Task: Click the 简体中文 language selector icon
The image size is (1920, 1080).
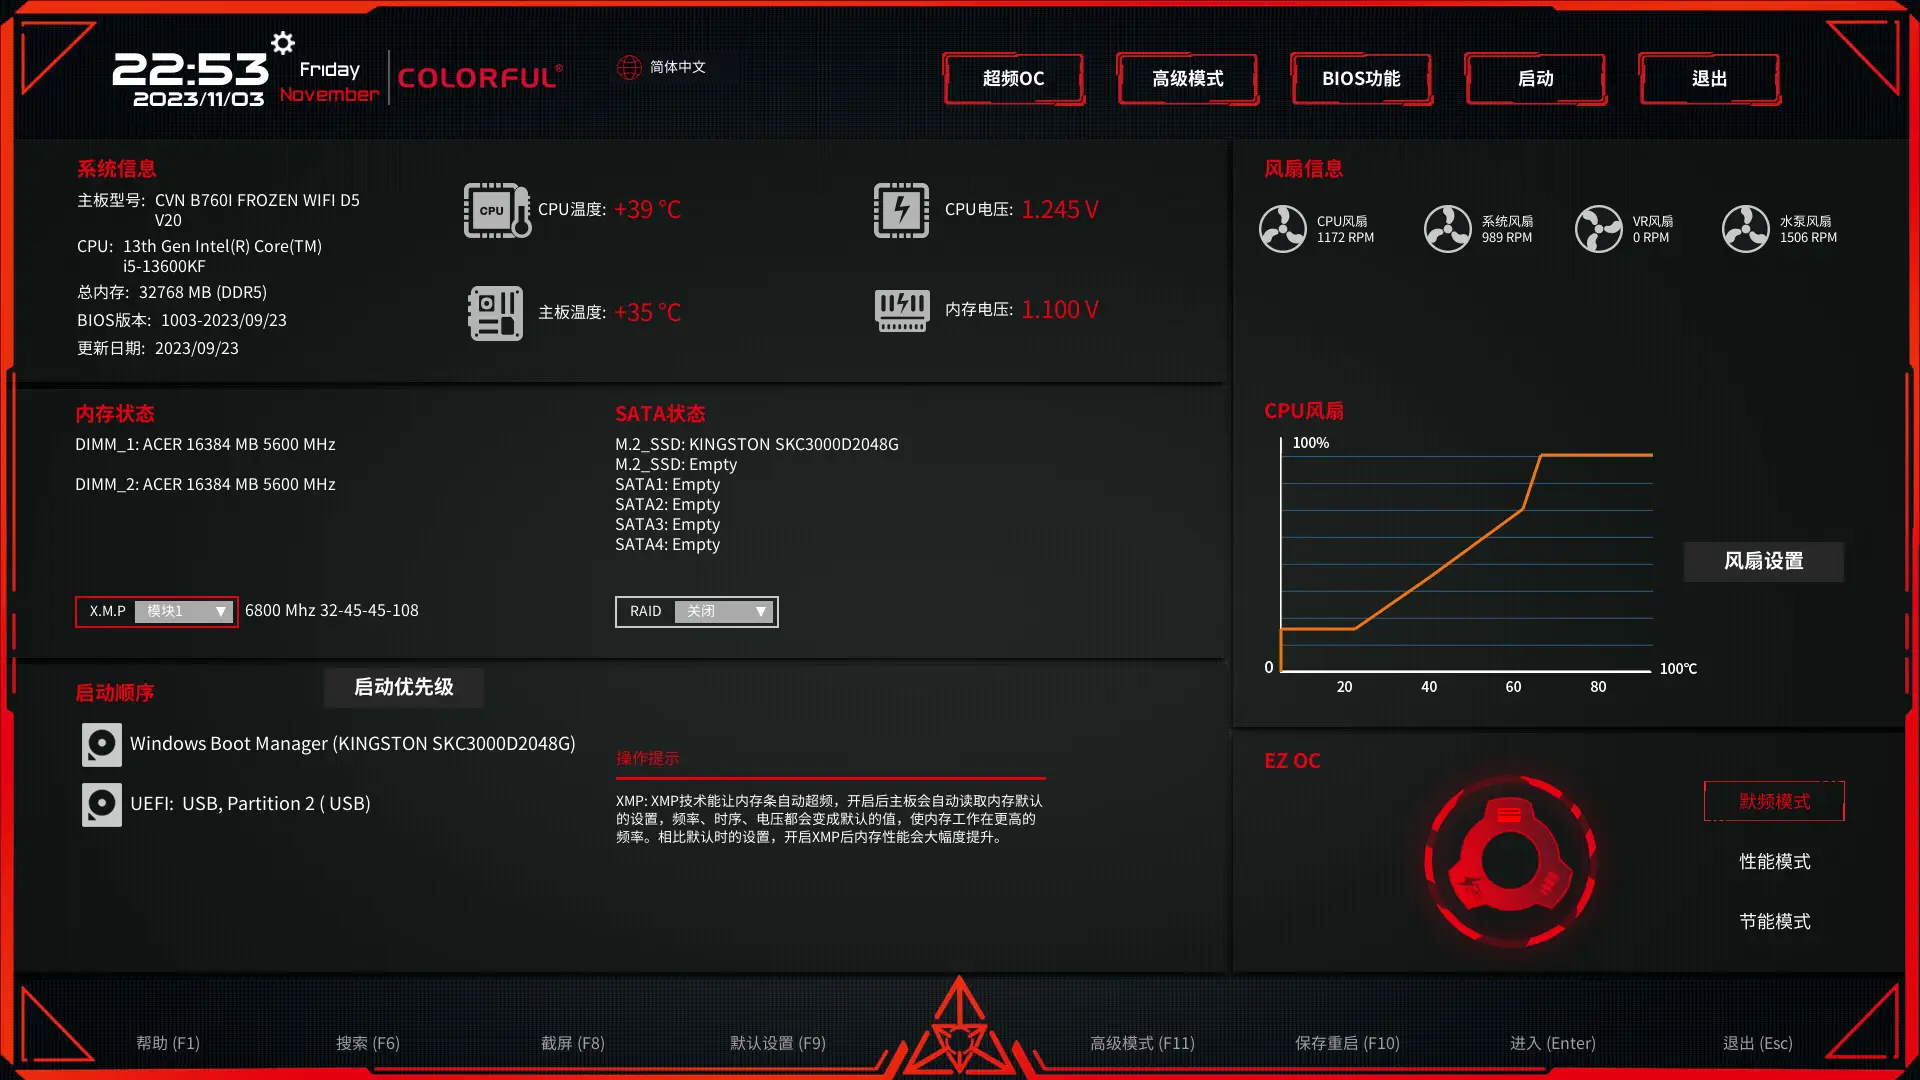Action: [629, 66]
